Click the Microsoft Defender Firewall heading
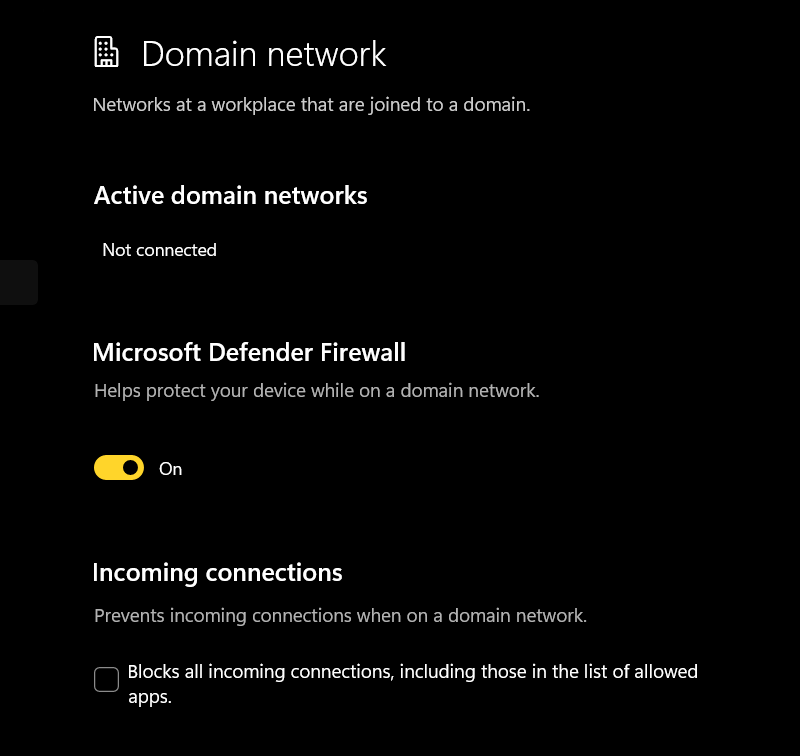The height and width of the screenshot is (756, 800). (x=249, y=352)
